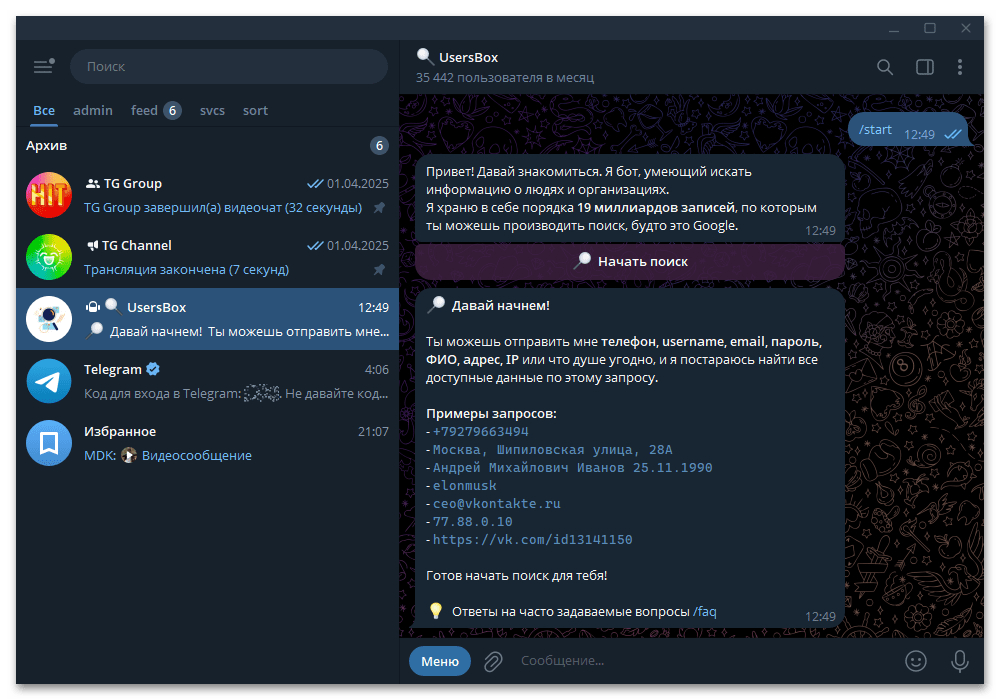Click 35 442 пользователя в месяц subtitle
The height and width of the screenshot is (700, 1000).
[x=505, y=78]
